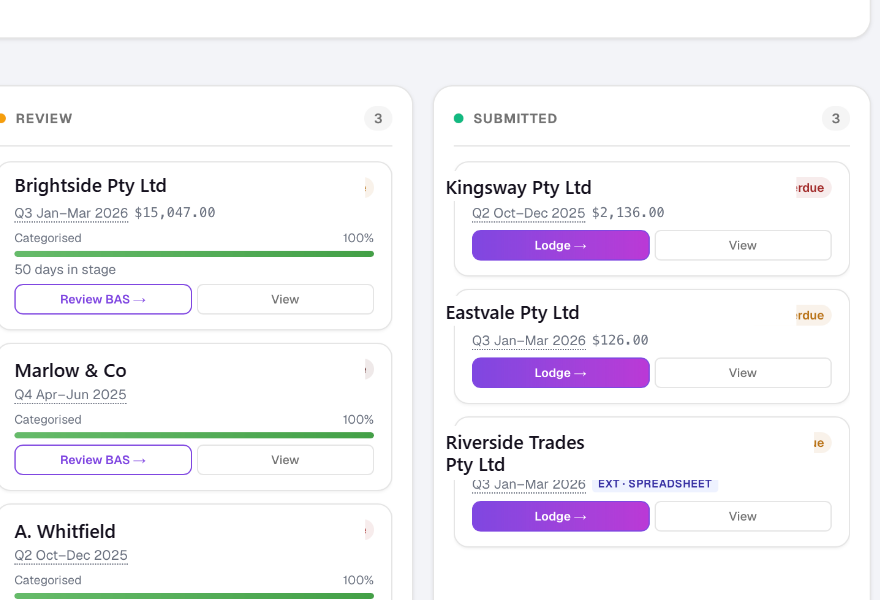Click A. Whitfield's 100% value

pyautogui.click(x=358, y=580)
